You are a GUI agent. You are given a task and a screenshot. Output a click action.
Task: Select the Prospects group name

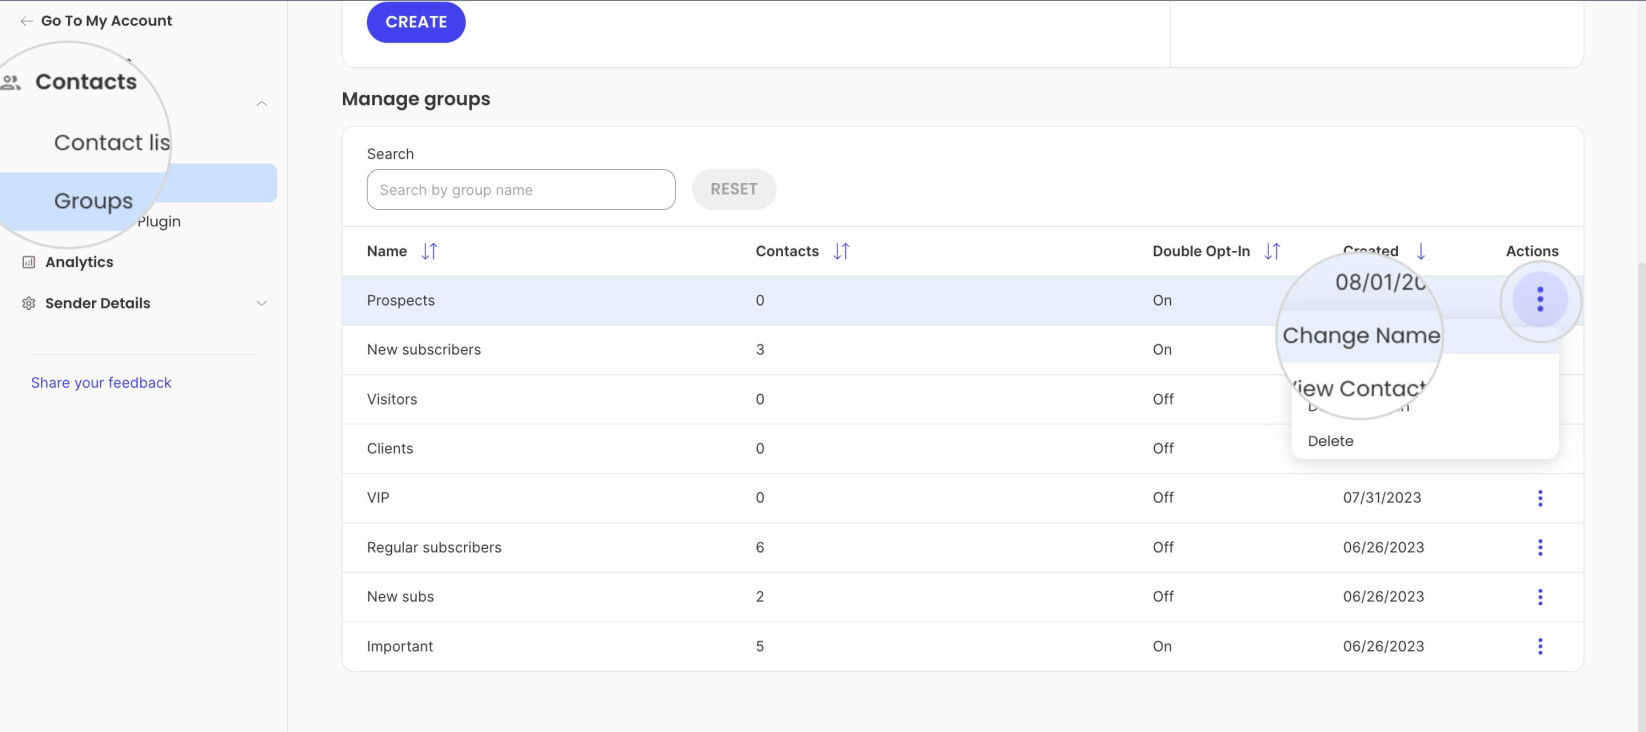tap(401, 300)
